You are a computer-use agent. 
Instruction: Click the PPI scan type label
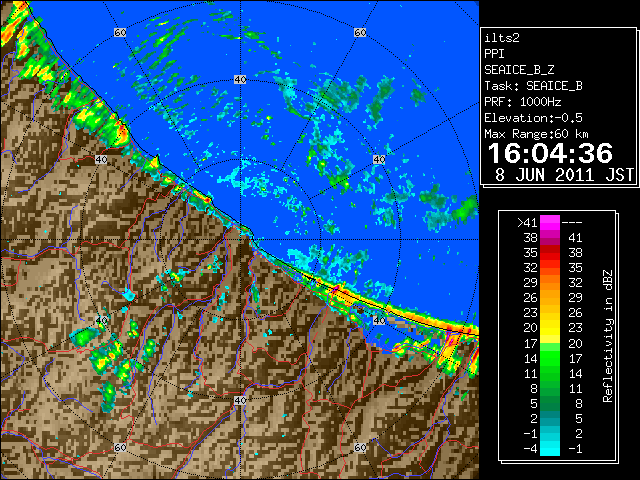point(494,54)
